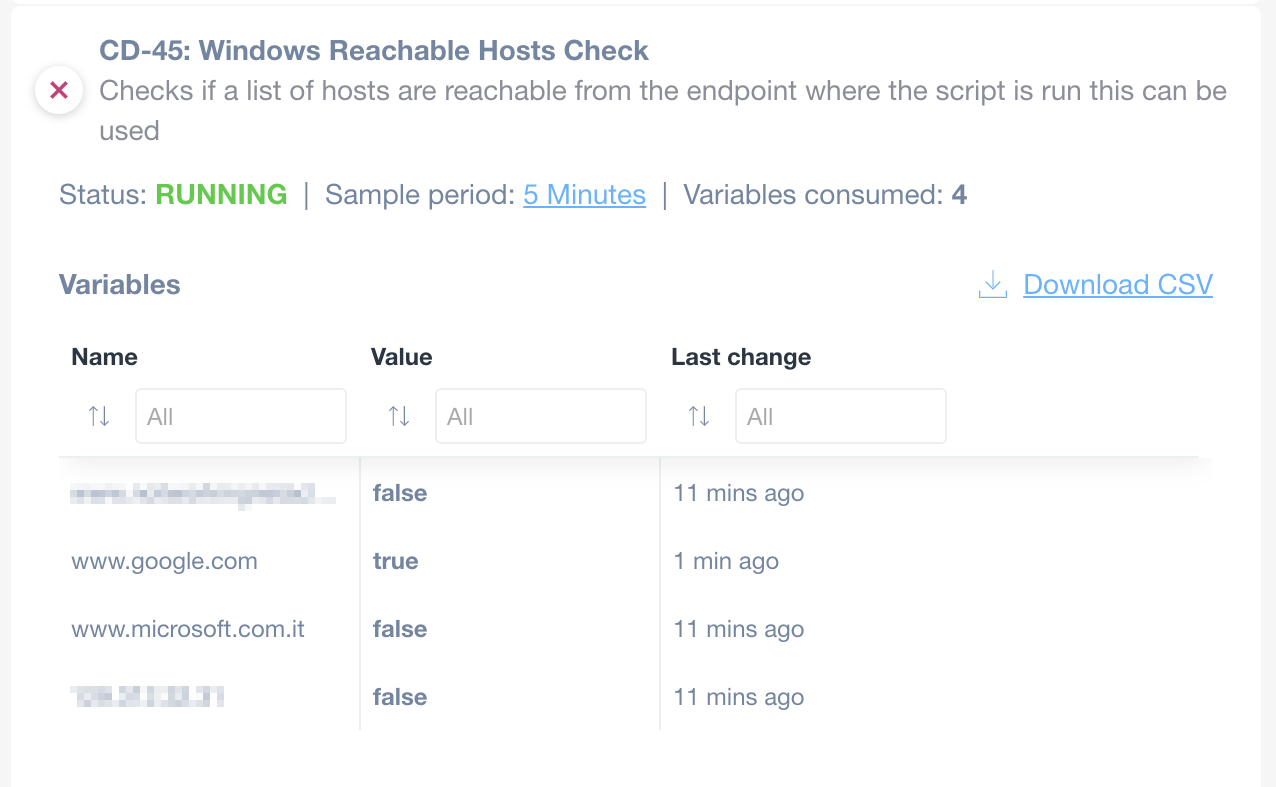Click the Value column header label

point(401,357)
